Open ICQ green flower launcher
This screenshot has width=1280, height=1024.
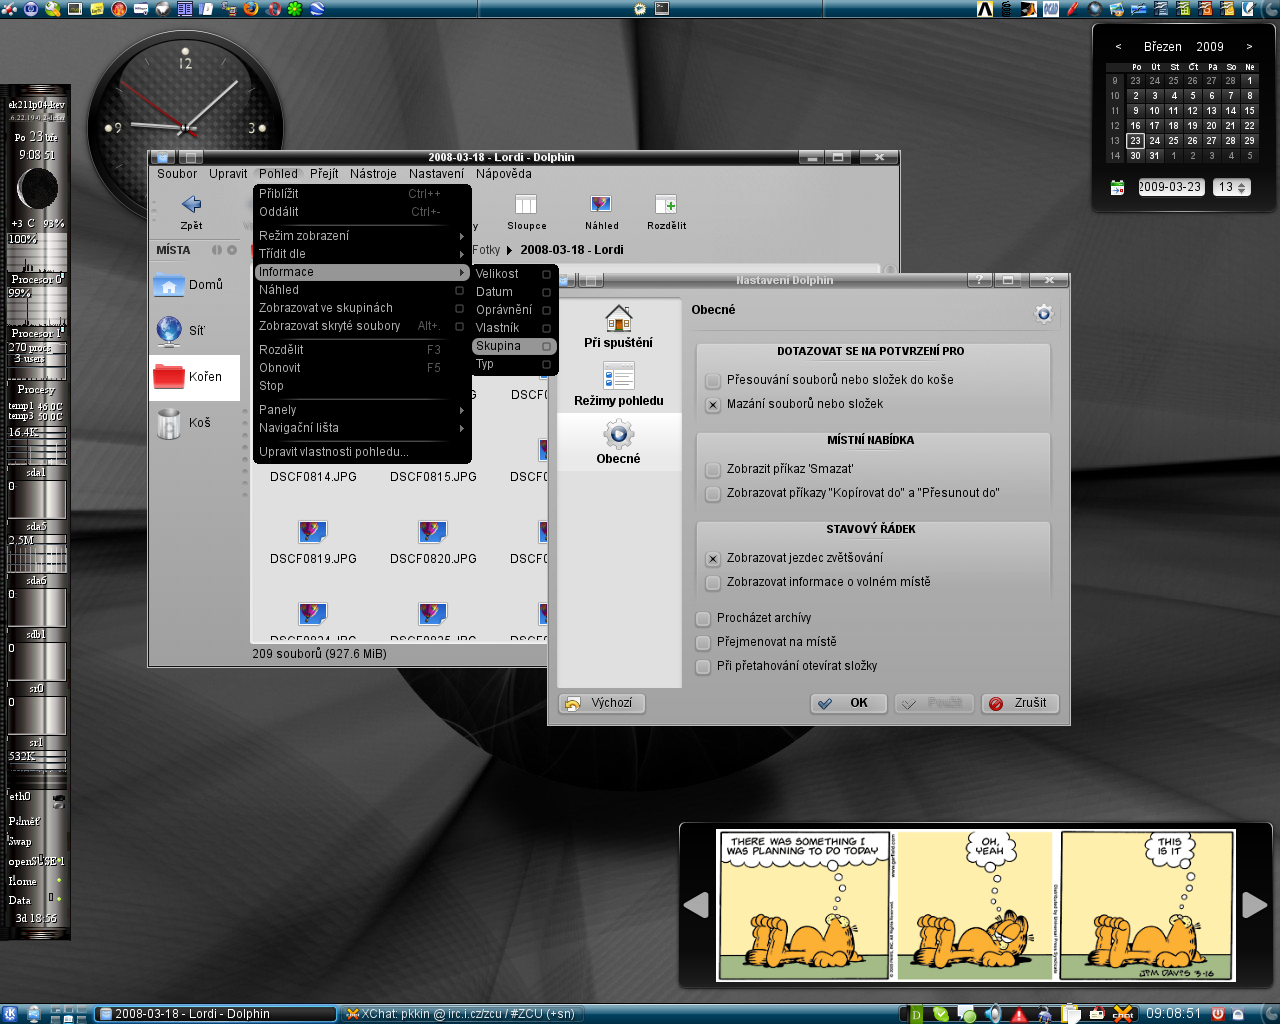(x=295, y=9)
